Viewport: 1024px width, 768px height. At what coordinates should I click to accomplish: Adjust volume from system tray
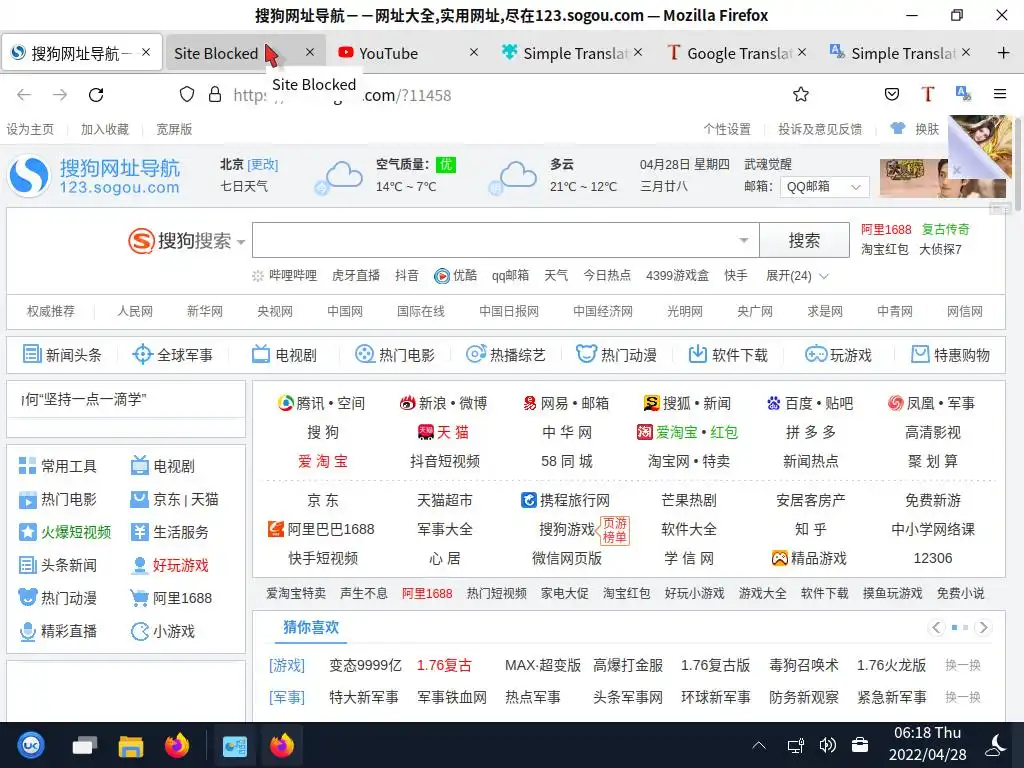[827, 745]
